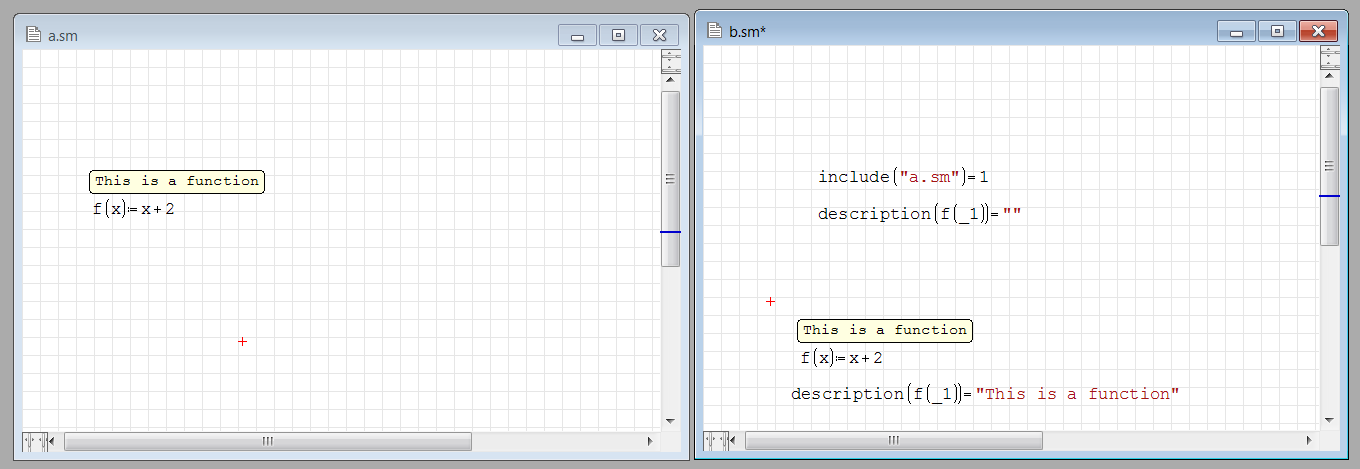Click the split handle above a.sm vertical scrollbar

point(671,62)
